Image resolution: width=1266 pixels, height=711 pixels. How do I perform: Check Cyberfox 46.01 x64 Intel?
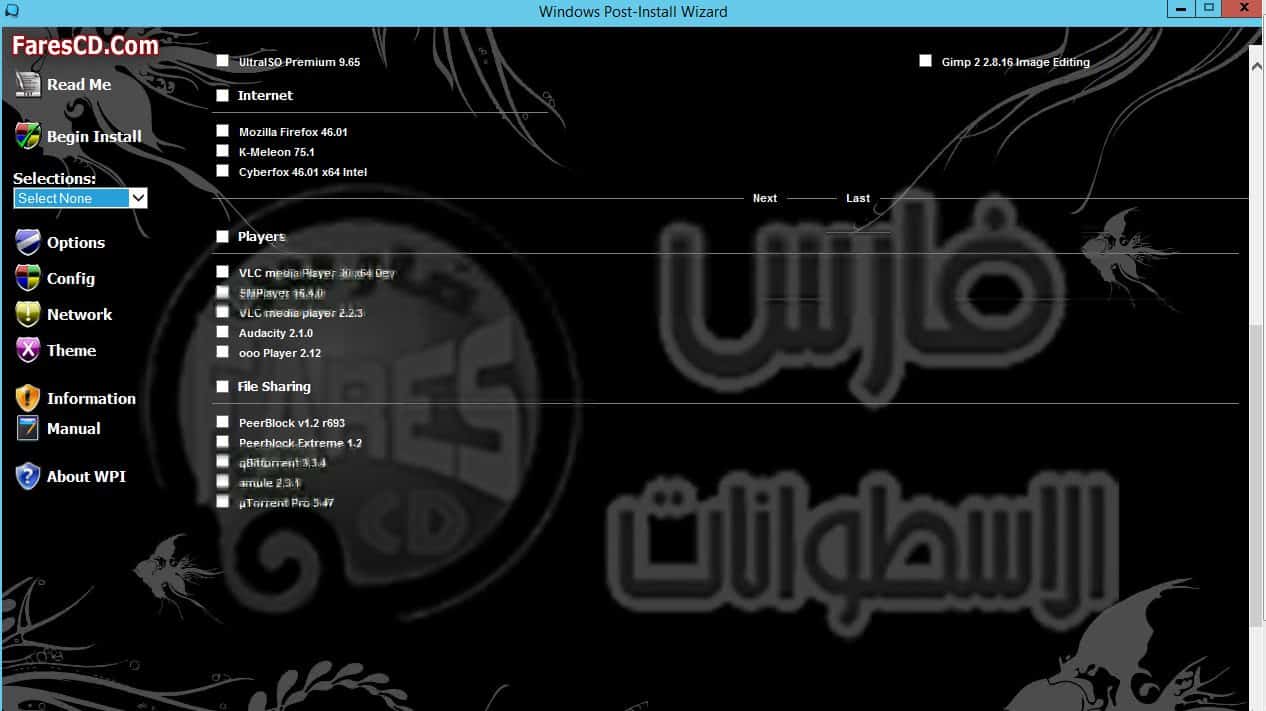click(x=222, y=171)
